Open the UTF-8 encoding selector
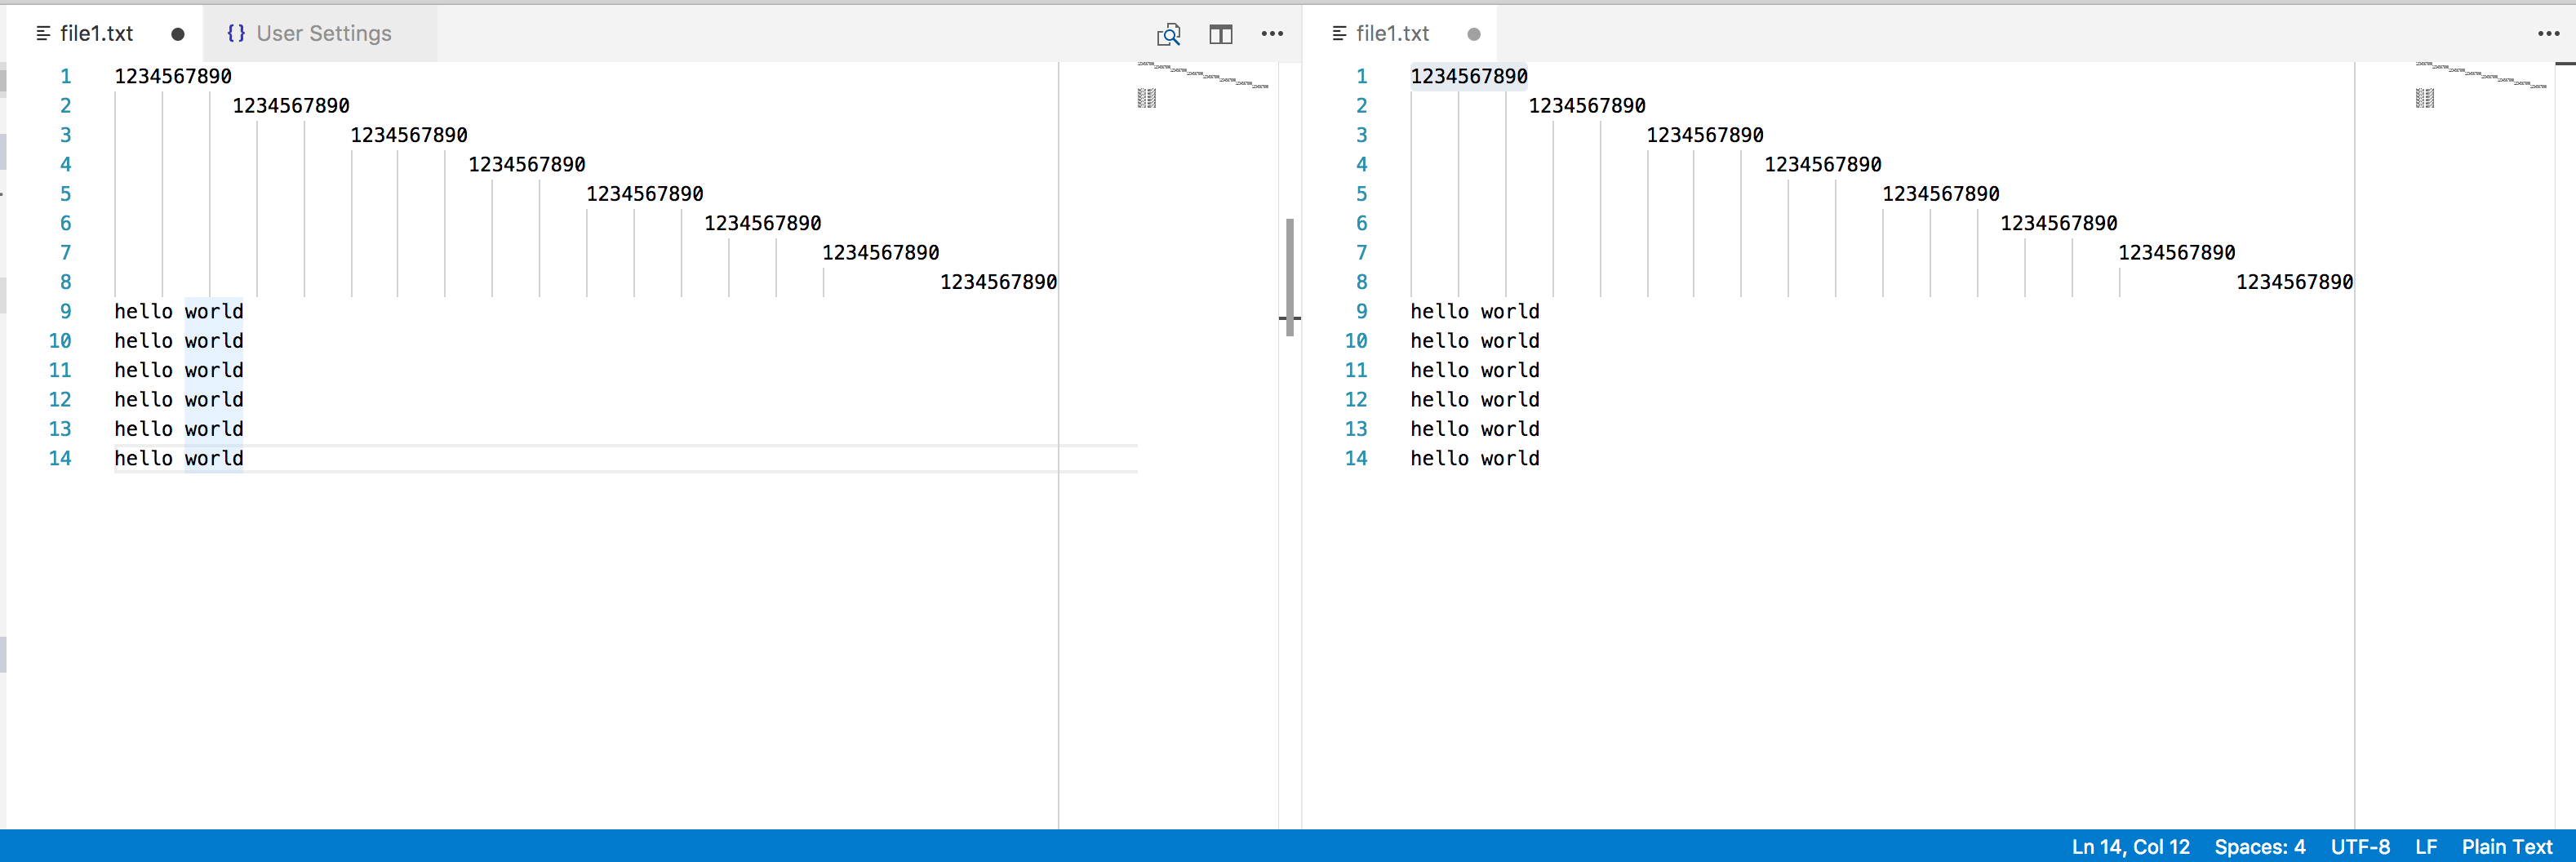This screenshot has width=2576, height=862. point(2361,846)
